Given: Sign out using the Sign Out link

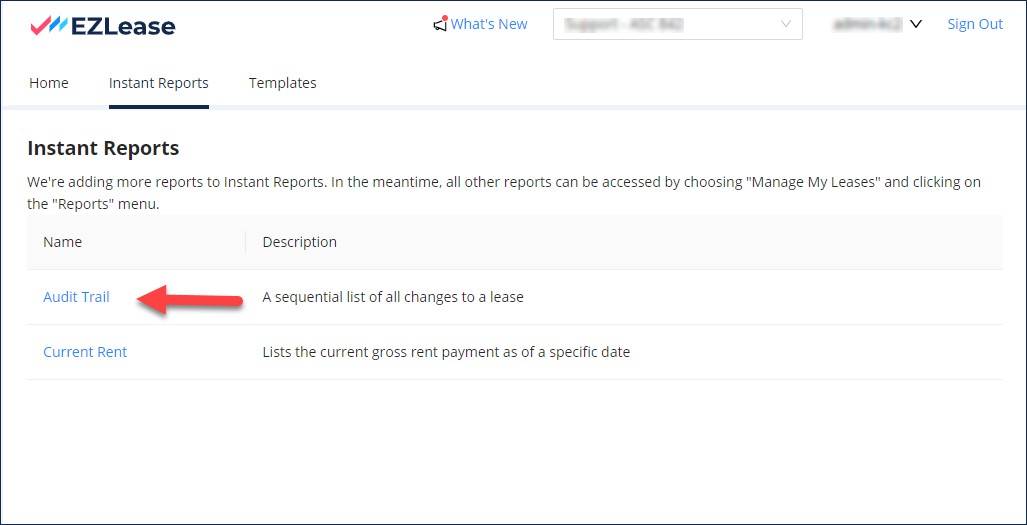Looking at the screenshot, I should 974,24.
